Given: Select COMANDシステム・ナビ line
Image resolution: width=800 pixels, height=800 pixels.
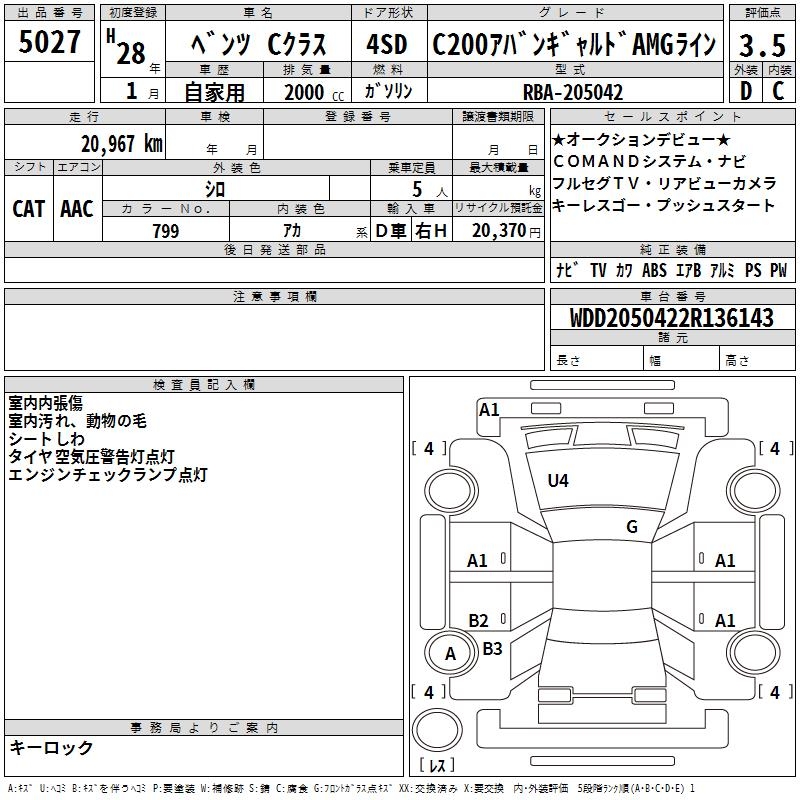Looking at the screenshot, I should 649,161.
